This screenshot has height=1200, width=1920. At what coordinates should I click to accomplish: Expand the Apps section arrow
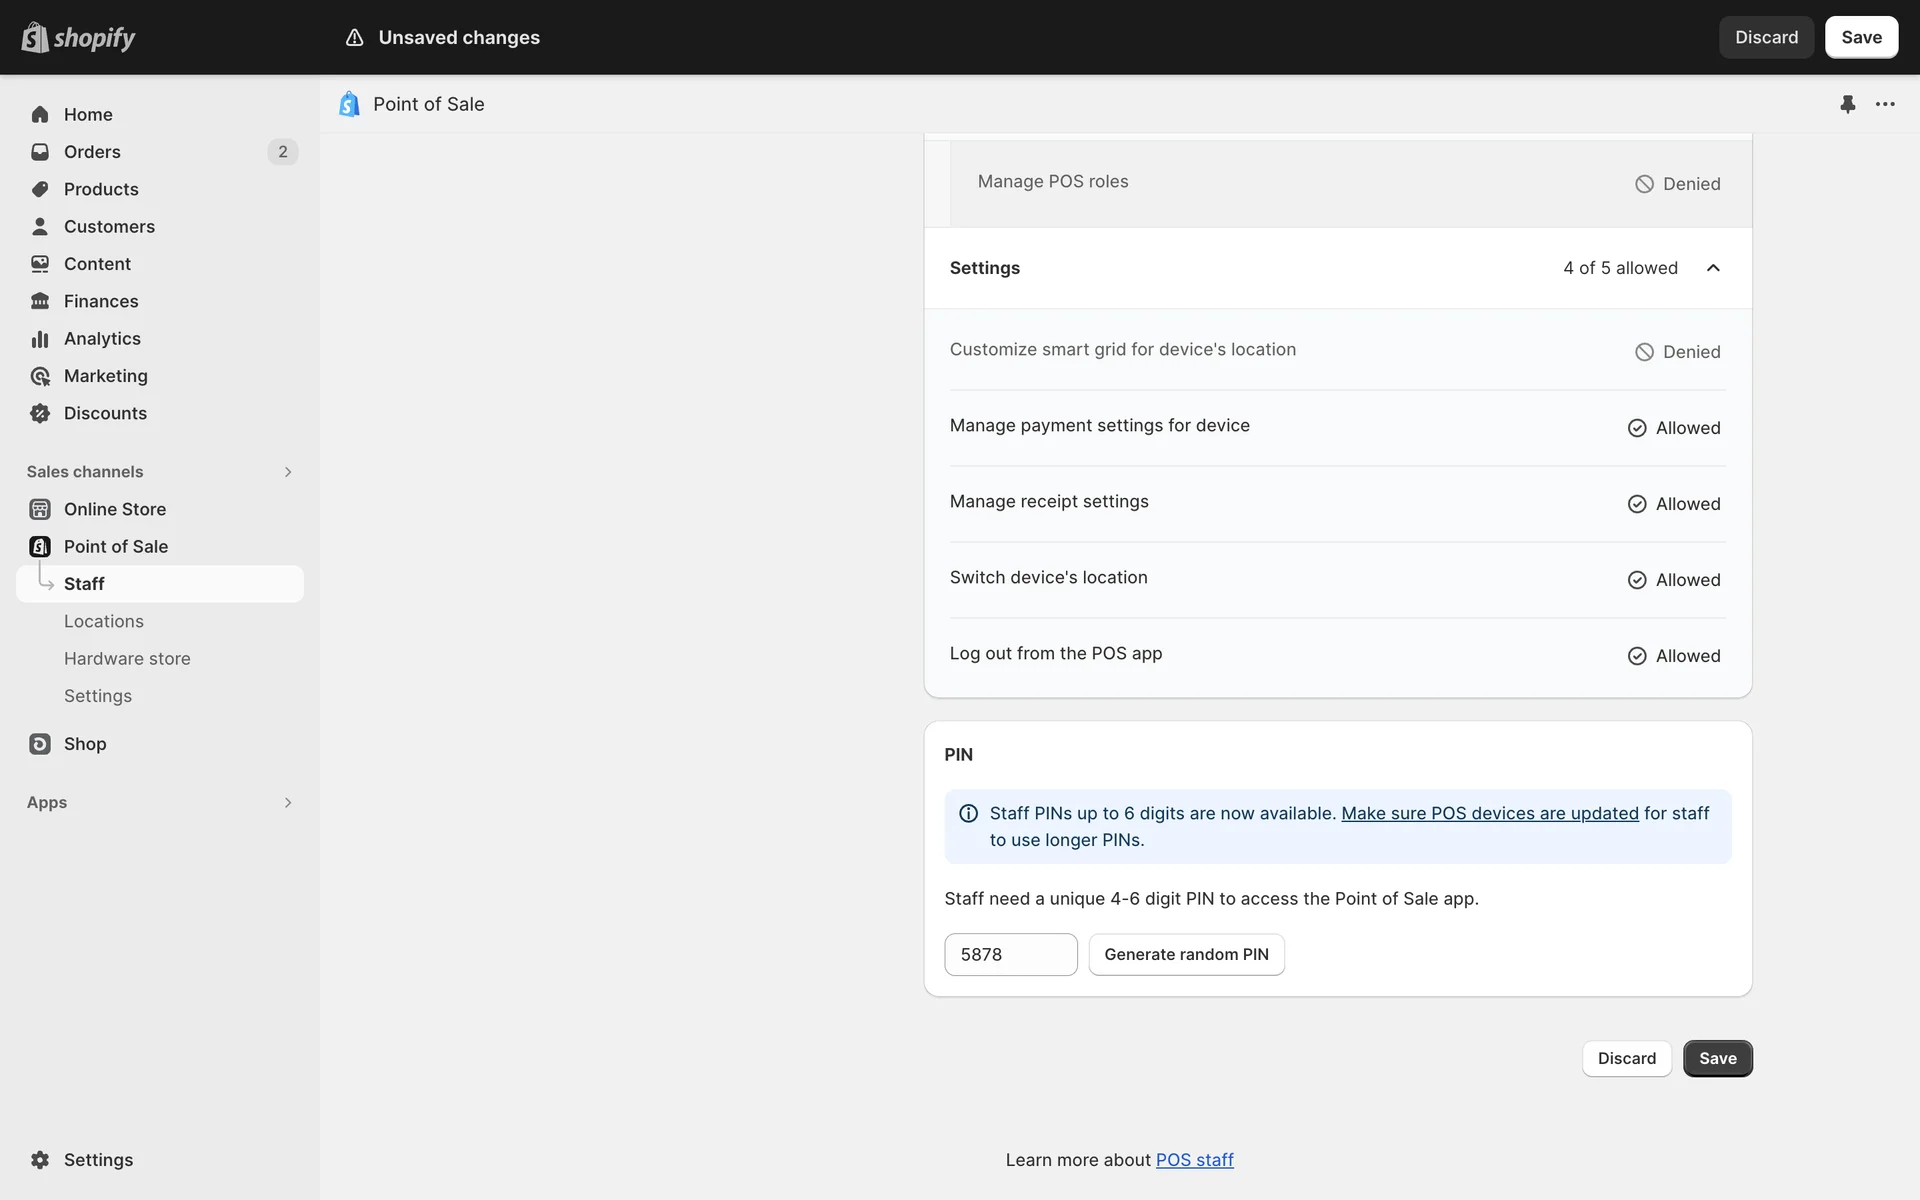(288, 803)
